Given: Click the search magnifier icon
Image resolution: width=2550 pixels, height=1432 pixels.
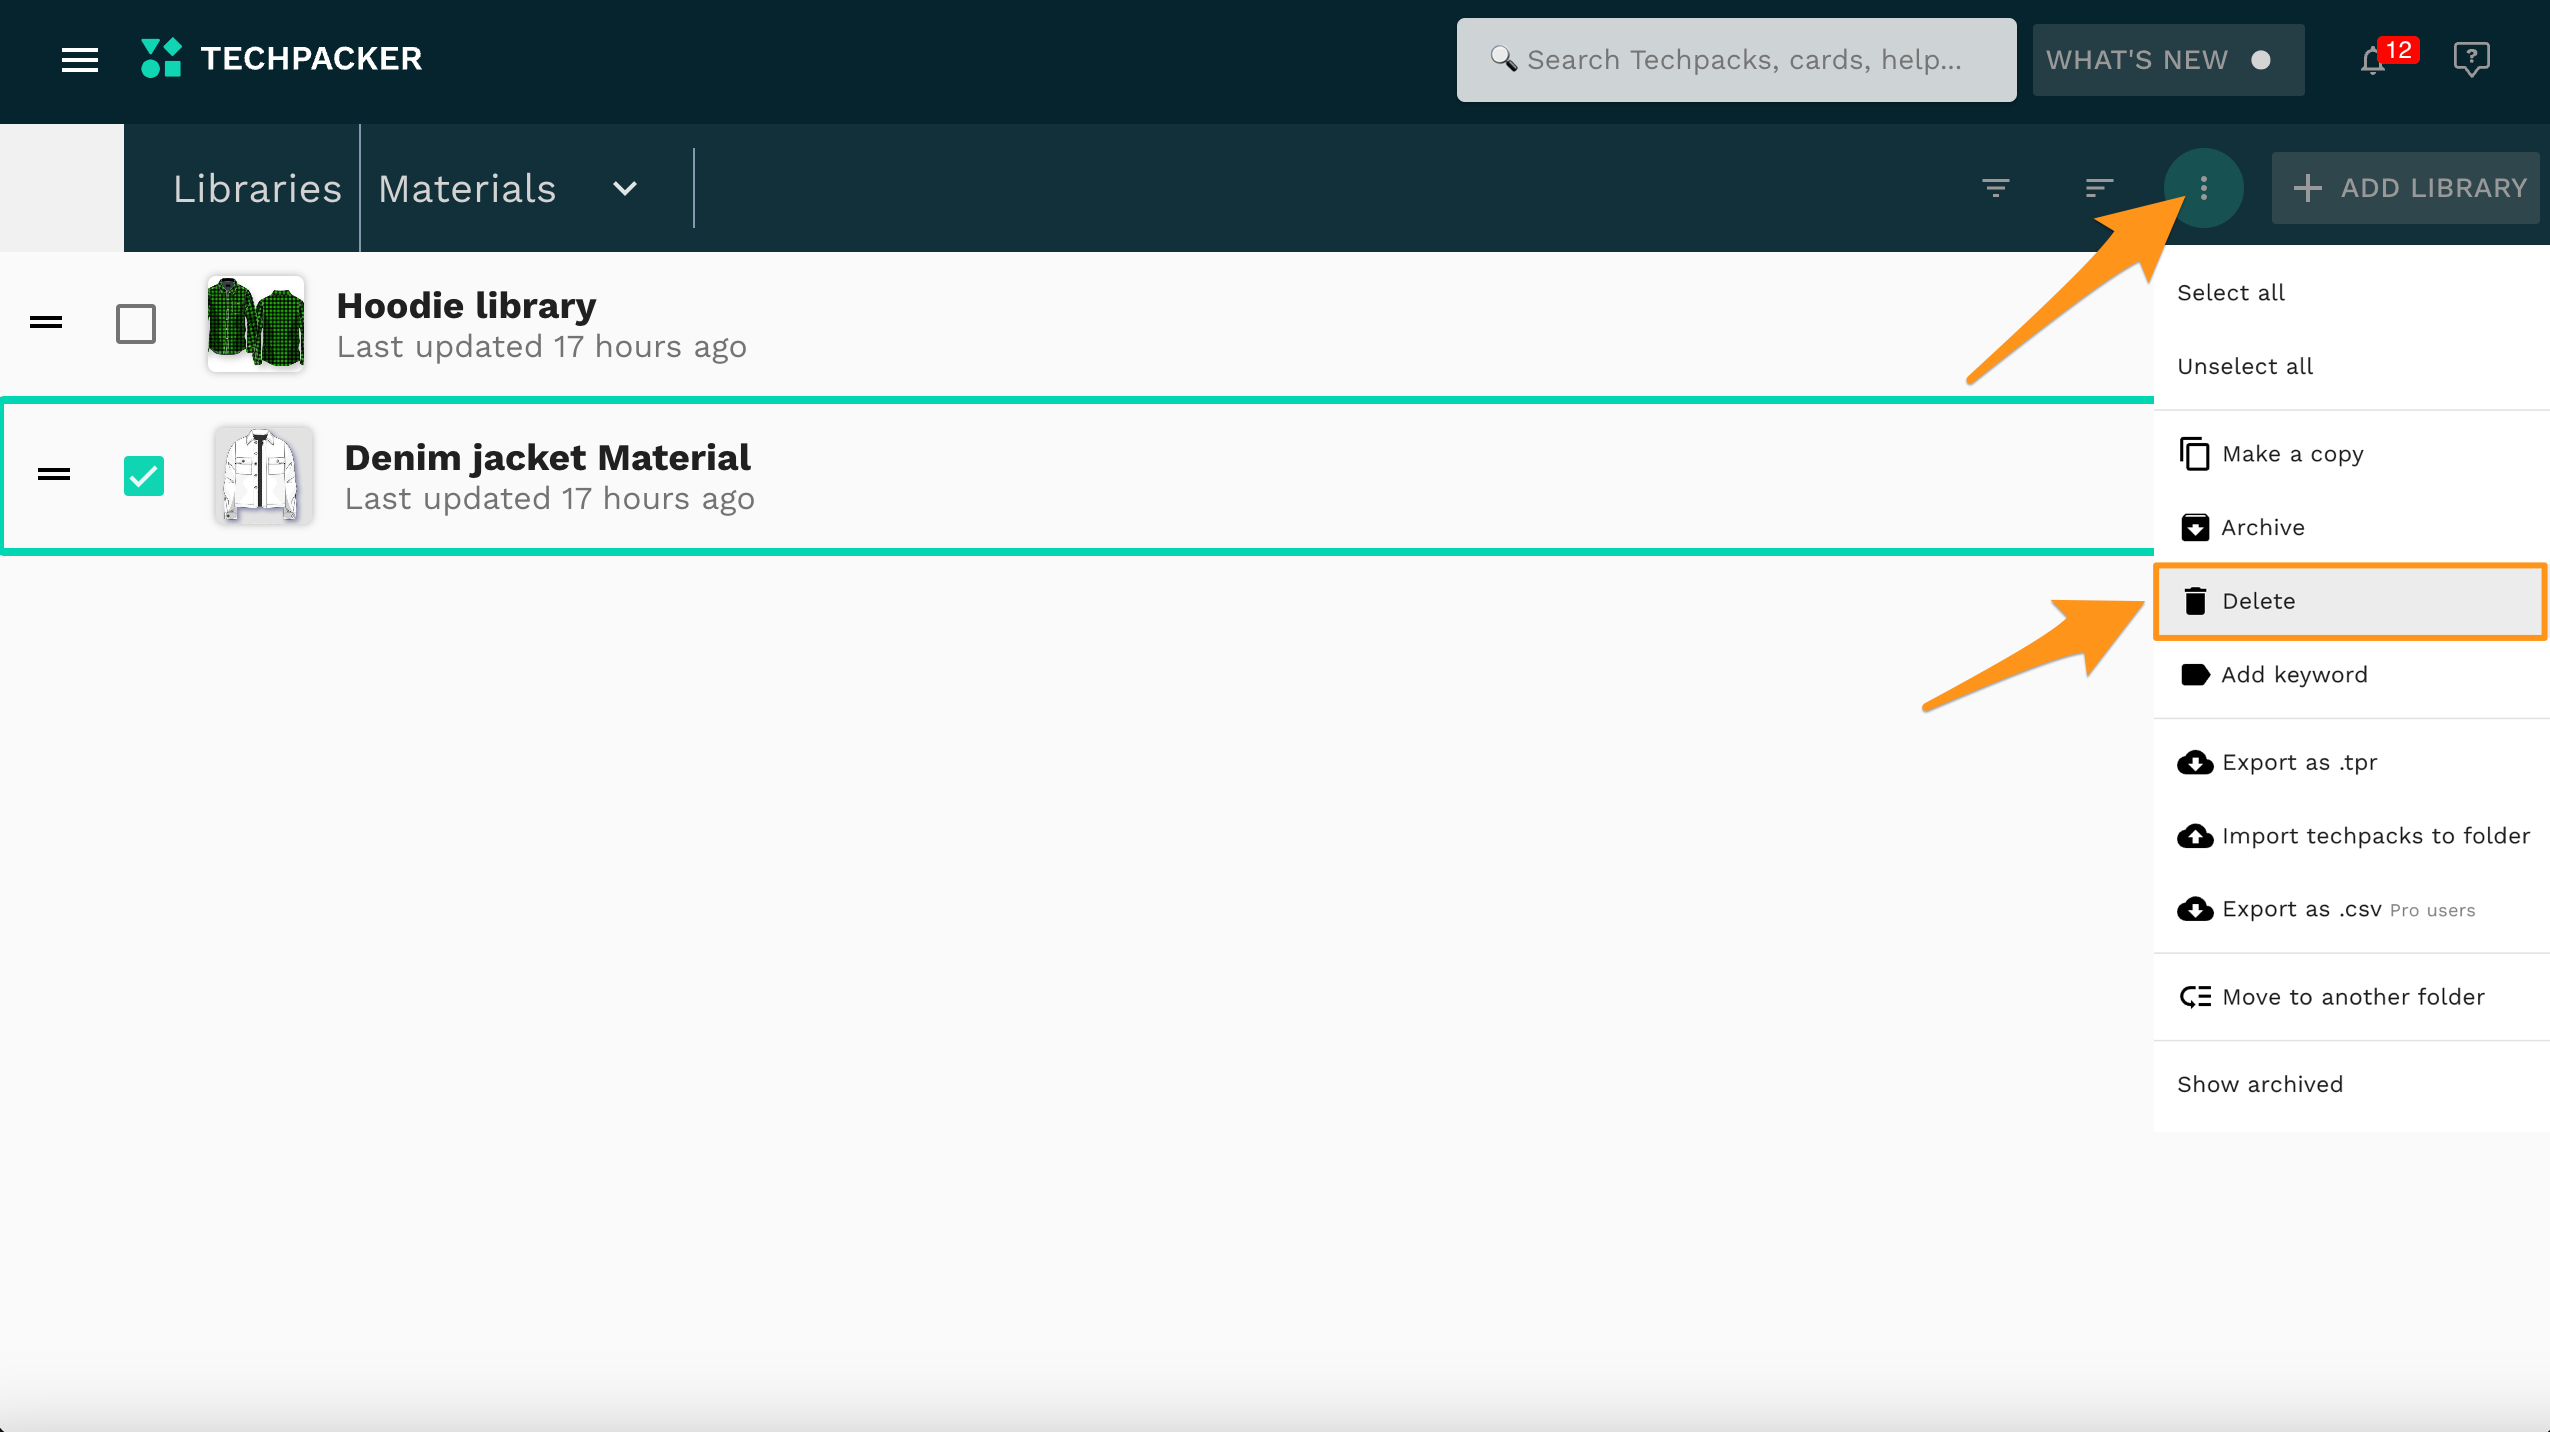Looking at the screenshot, I should (x=1504, y=59).
